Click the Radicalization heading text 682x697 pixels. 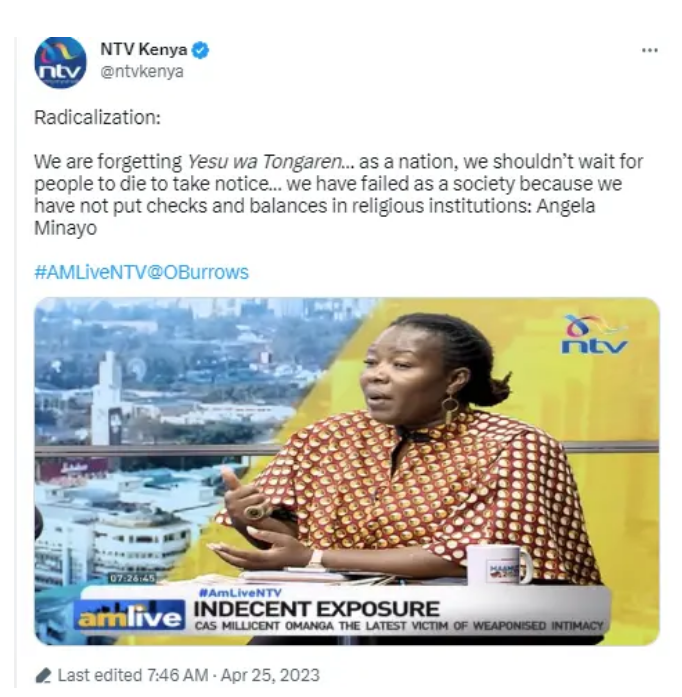point(97,117)
